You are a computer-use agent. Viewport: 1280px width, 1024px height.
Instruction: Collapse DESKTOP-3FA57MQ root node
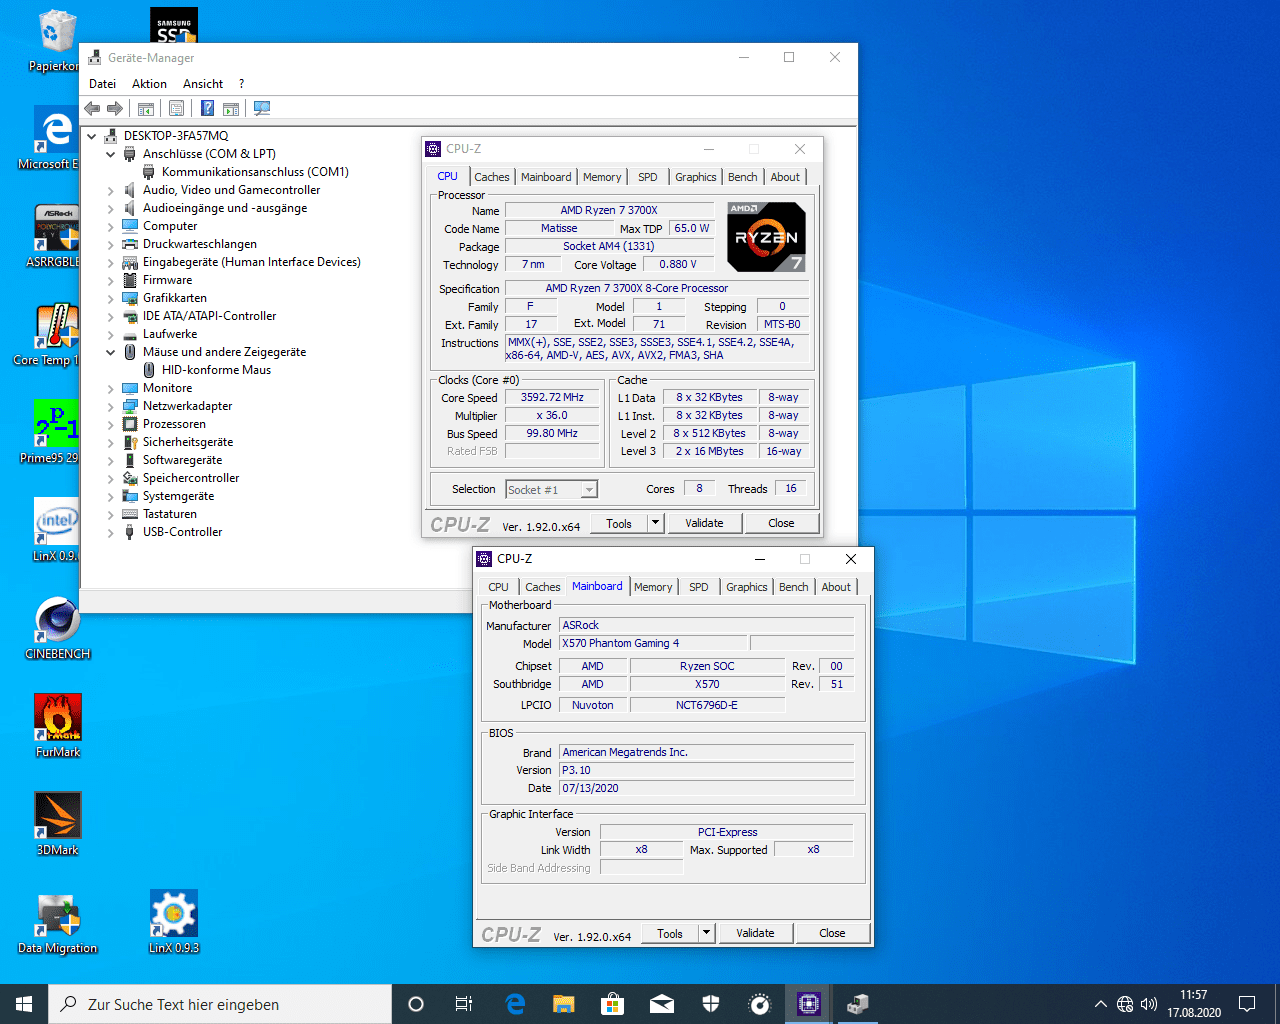[92, 136]
